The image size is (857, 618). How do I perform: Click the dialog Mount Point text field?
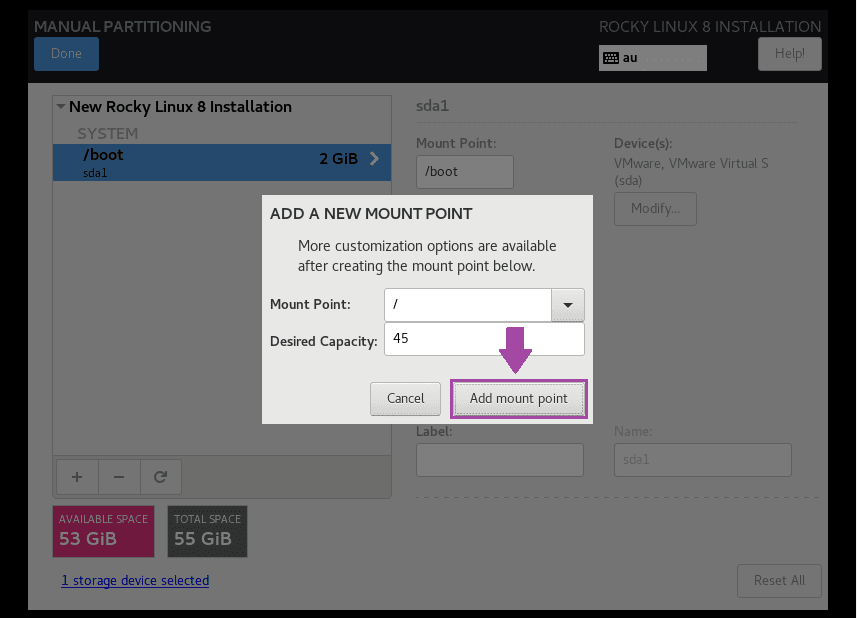(468, 305)
